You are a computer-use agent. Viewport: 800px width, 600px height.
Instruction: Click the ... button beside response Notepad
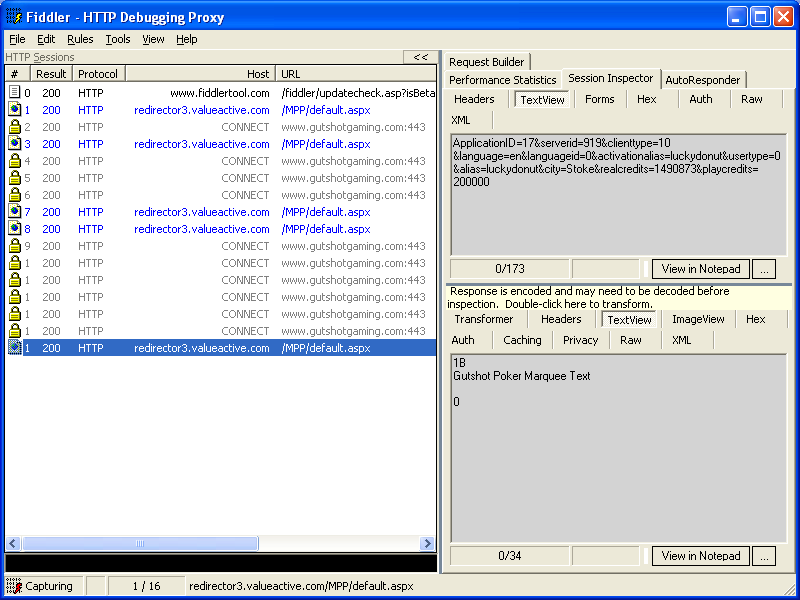pos(764,556)
